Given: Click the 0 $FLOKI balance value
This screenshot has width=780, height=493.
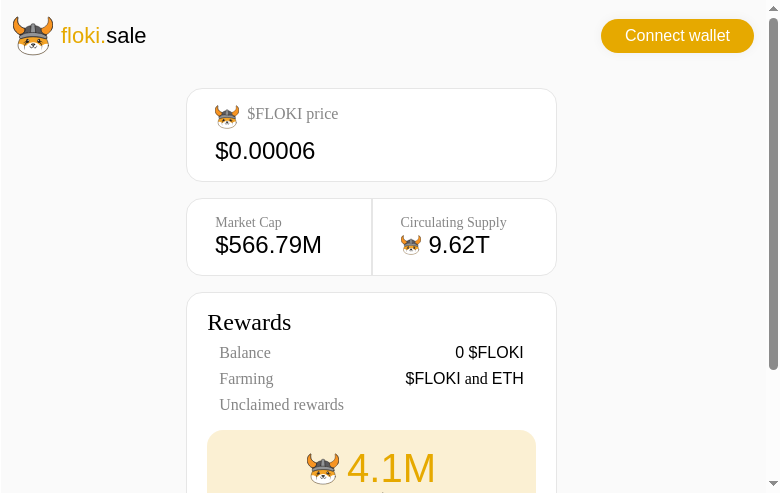Looking at the screenshot, I should point(489,352).
